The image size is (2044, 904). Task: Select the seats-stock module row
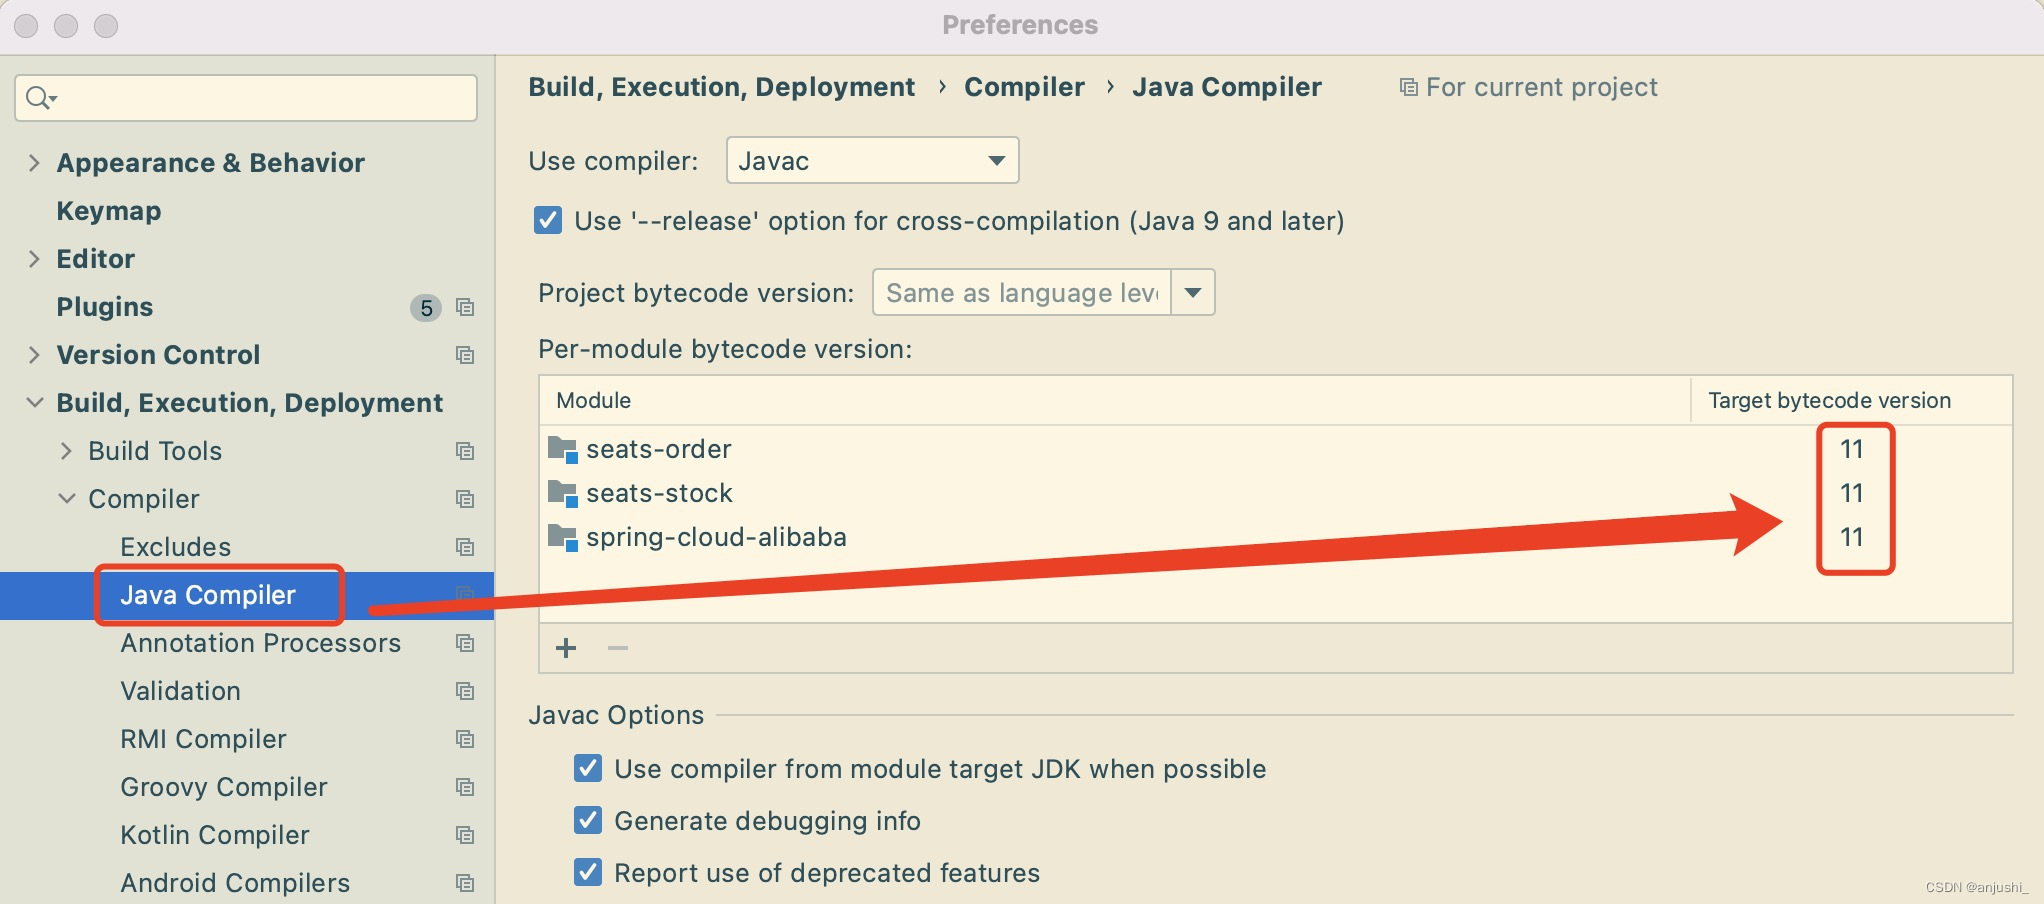(x=1275, y=494)
